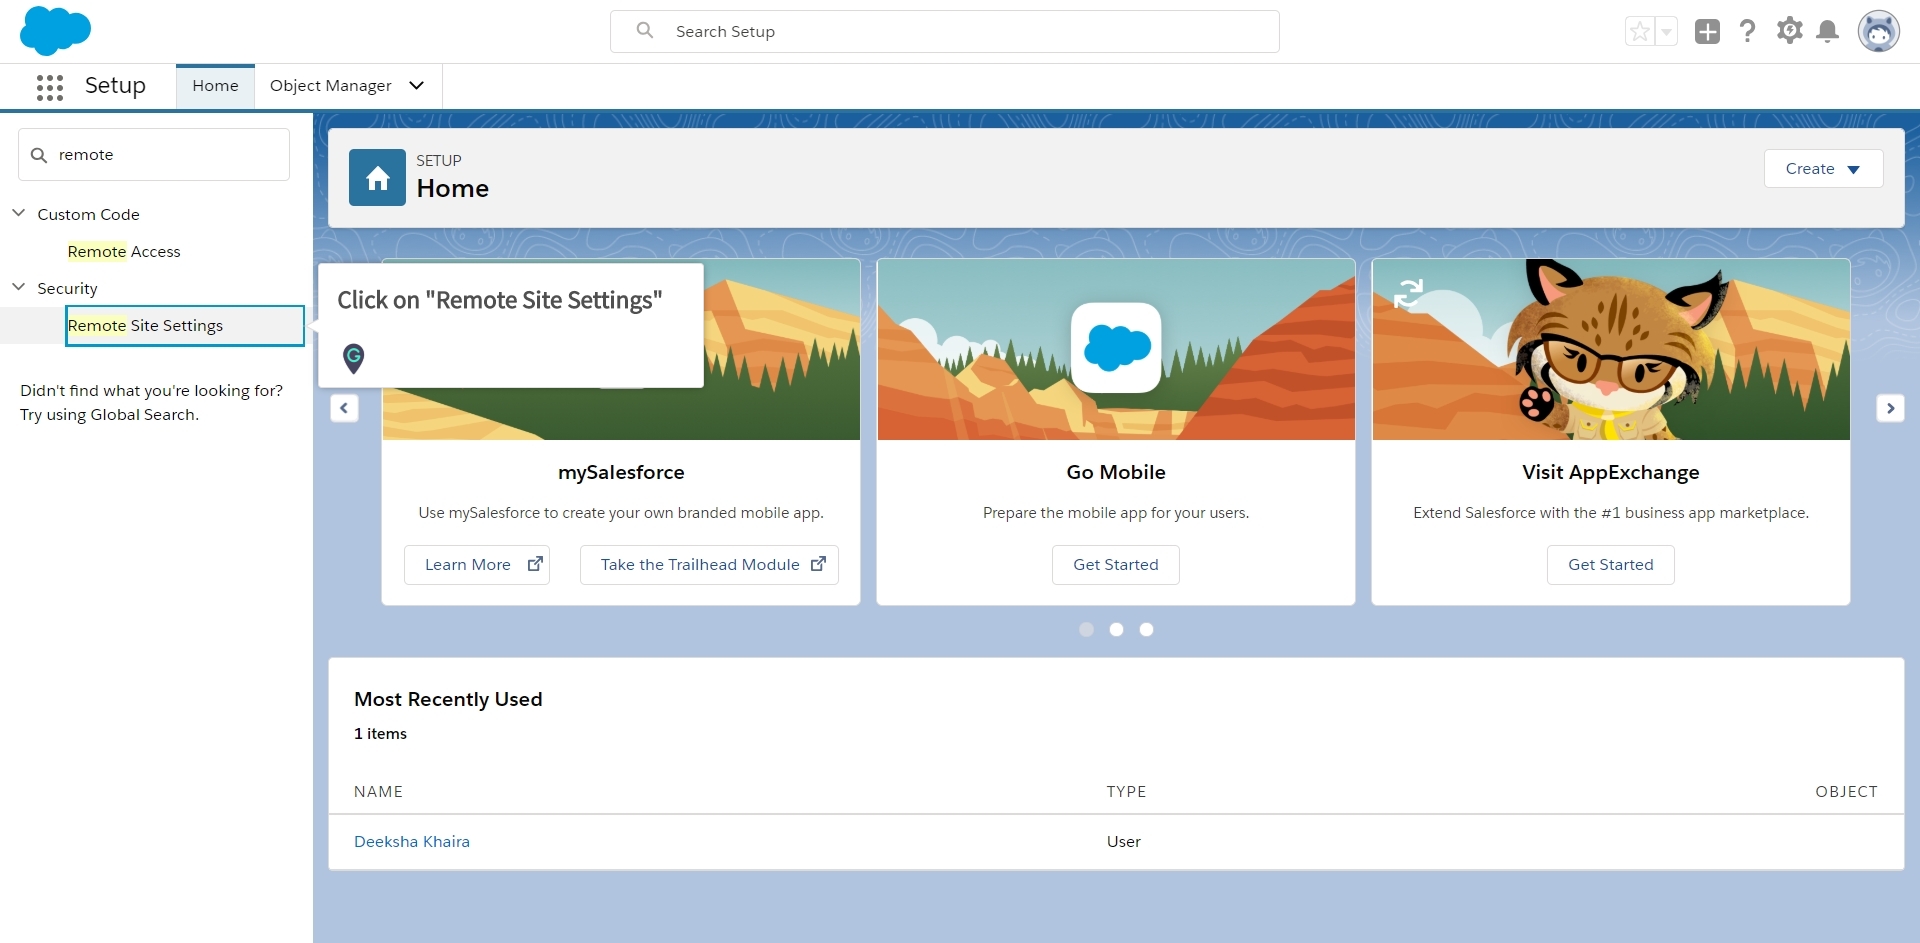The width and height of the screenshot is (1920, 943).
Task: Select the first carousel page dot
Action: click(x=1086, y=629)
